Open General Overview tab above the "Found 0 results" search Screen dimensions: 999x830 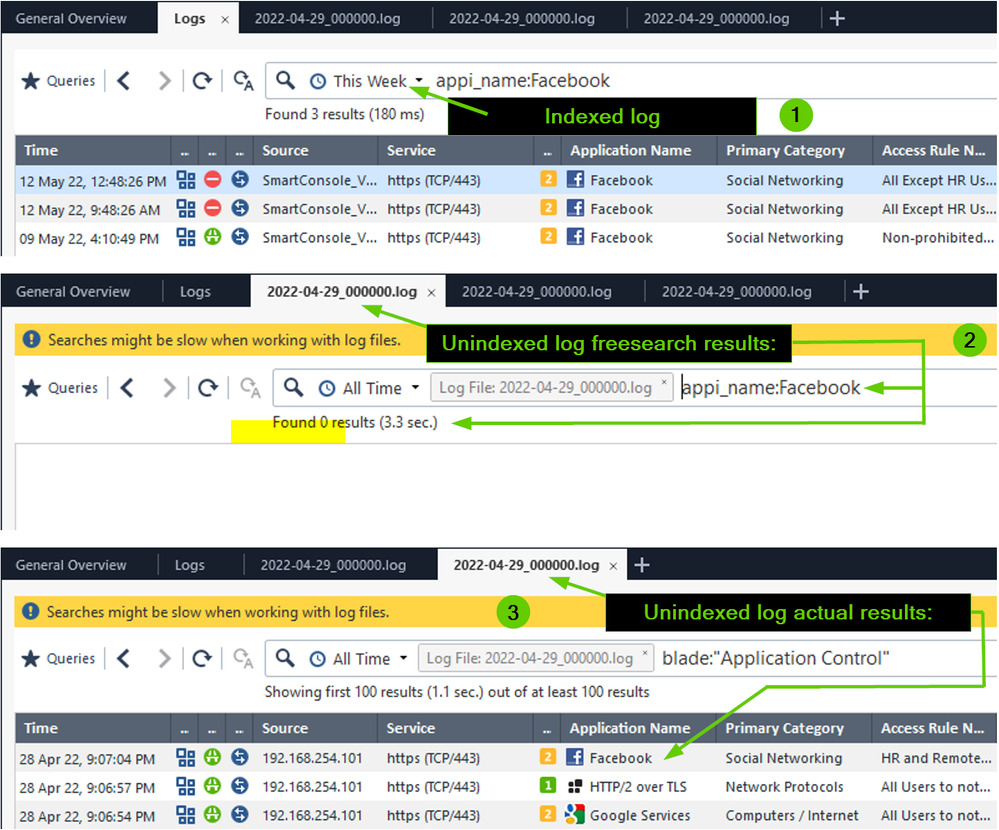(73, 292)
